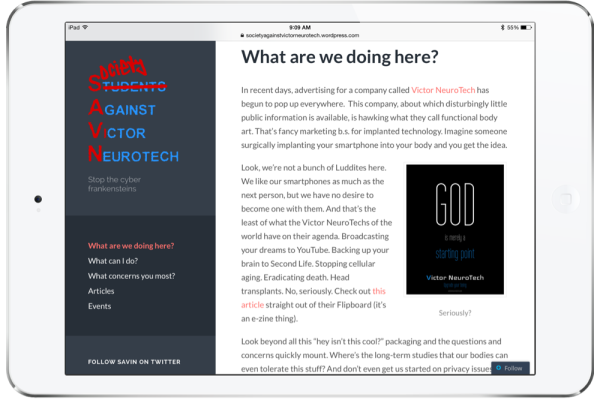
Task: Click the 'Follow SAVIN on Twitter' heading
Action: point(134,362)
